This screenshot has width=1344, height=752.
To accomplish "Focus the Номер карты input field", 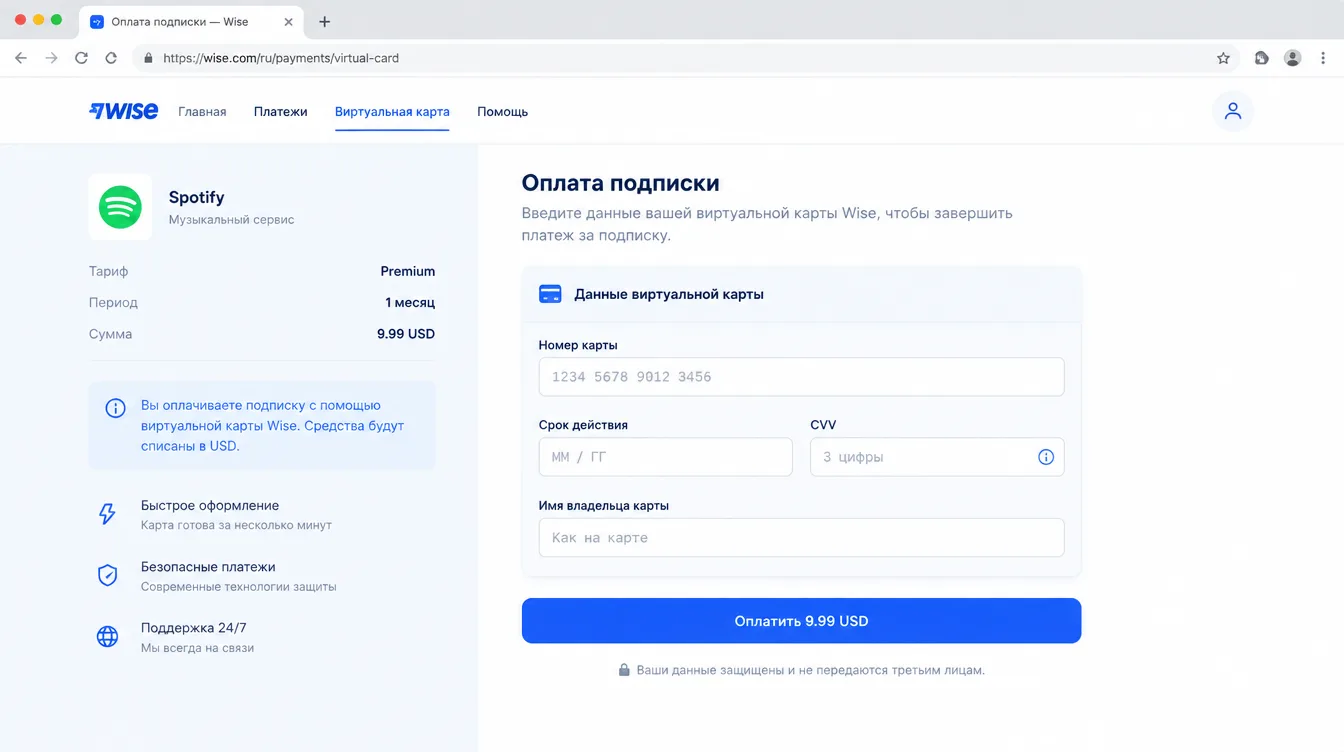I will click(801, 377).
